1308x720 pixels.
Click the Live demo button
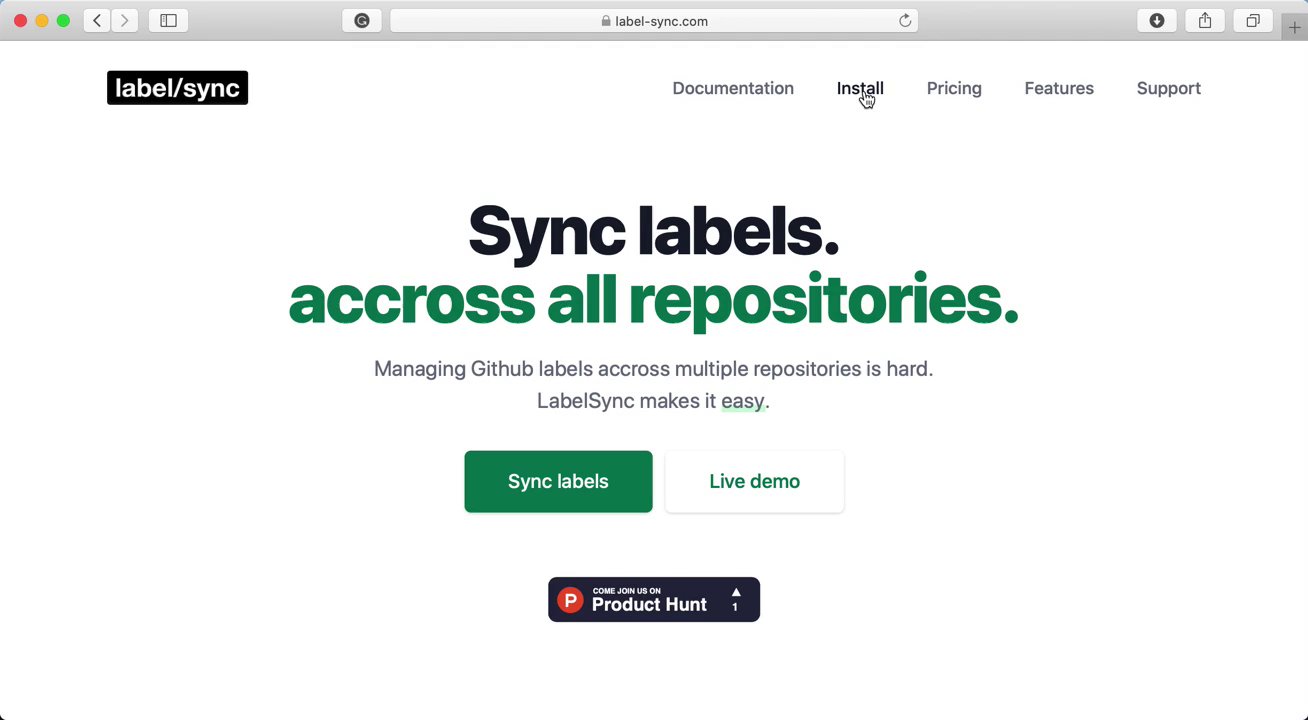pyautogui.click(x=754, y=481)
